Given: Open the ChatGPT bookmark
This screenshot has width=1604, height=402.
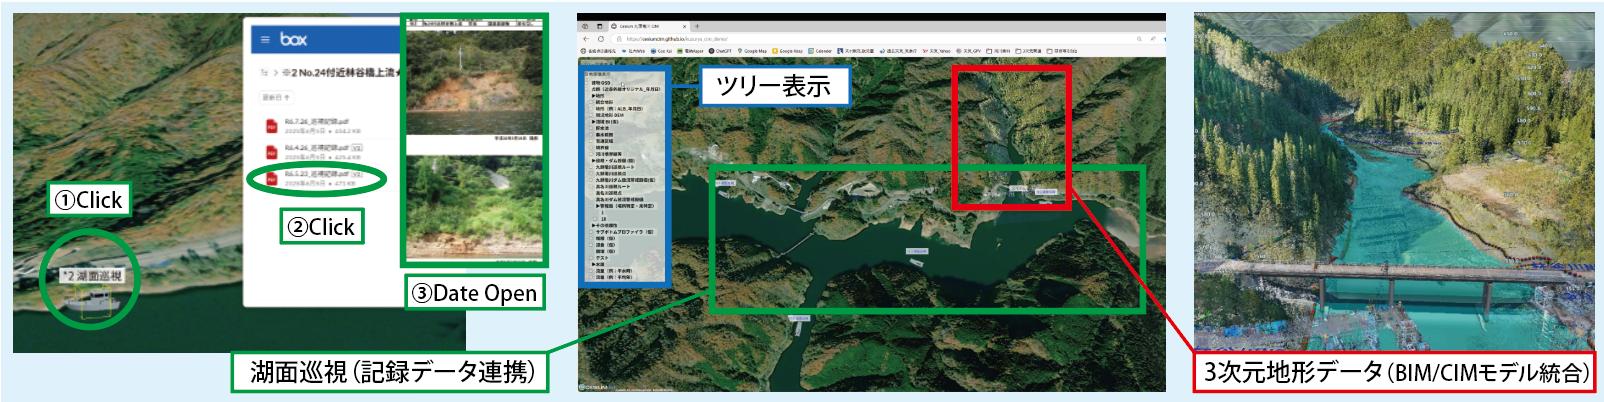Looking at the screenshot, I should (721, 51).
